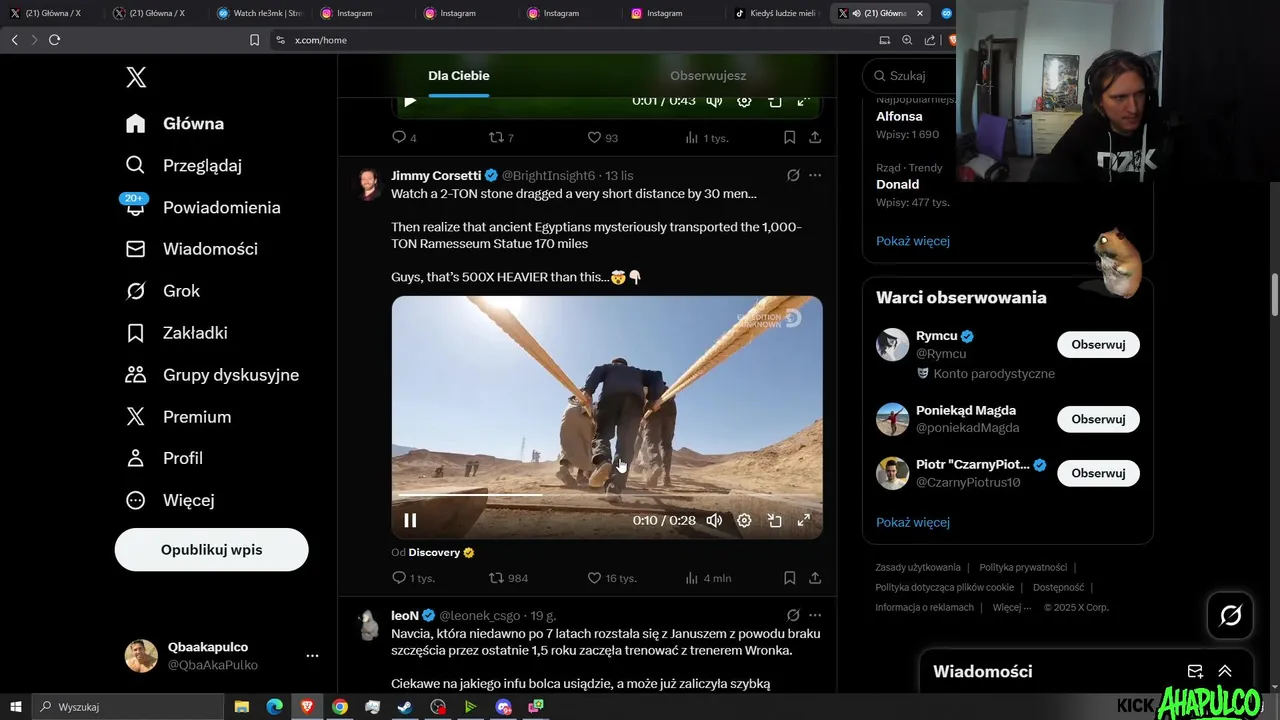
Task: Open account menu dots next to Qbaakapulco
Action: point(312,656)
